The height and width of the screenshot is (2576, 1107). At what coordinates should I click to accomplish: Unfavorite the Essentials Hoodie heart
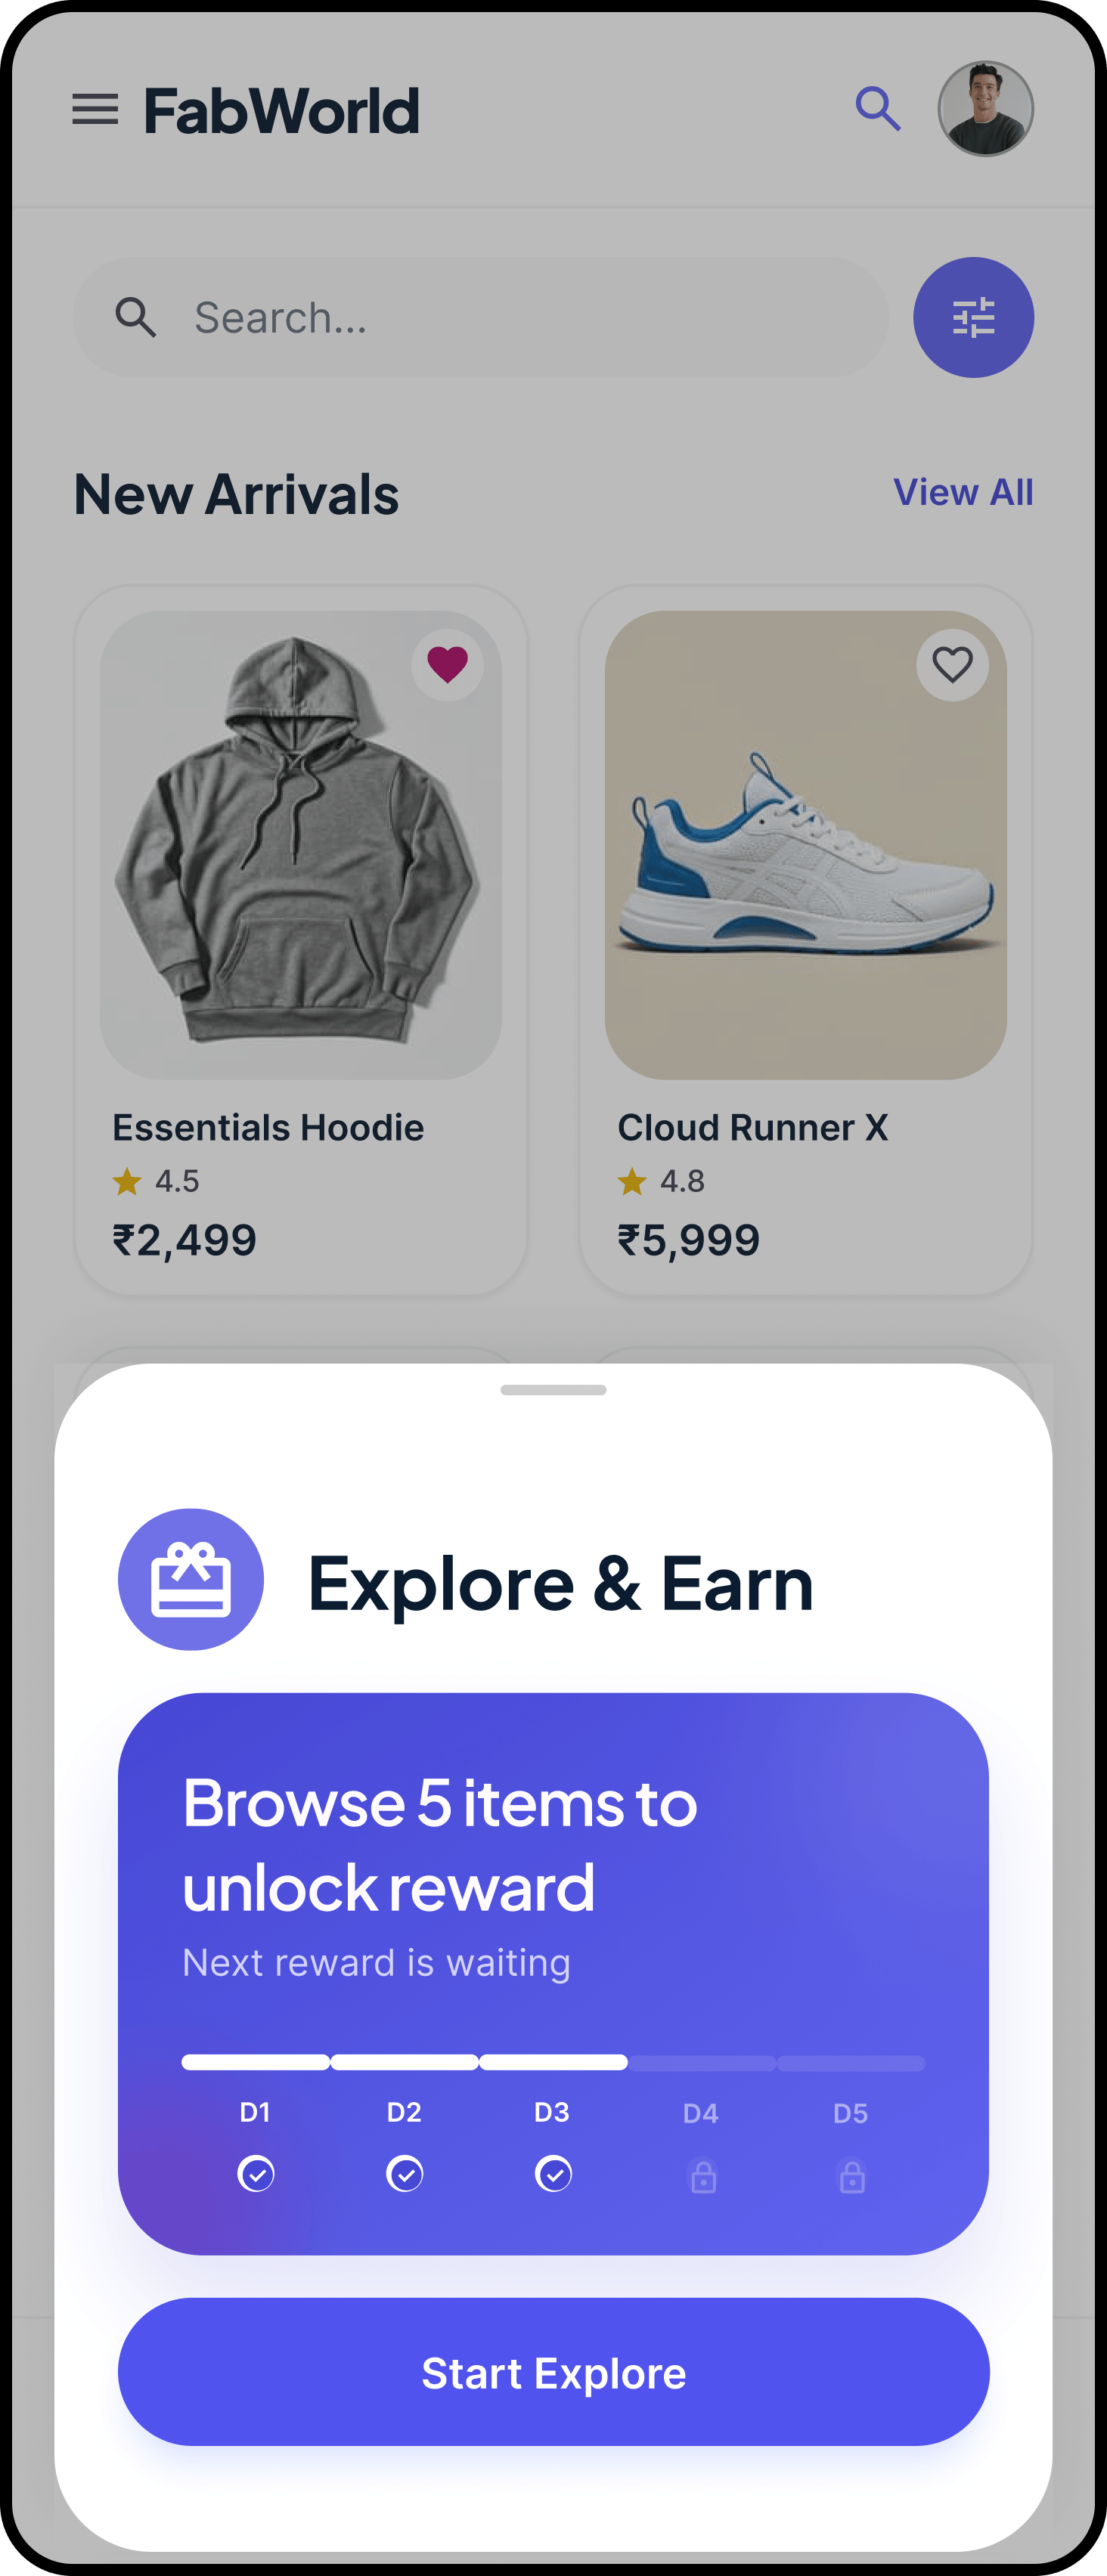447,664
